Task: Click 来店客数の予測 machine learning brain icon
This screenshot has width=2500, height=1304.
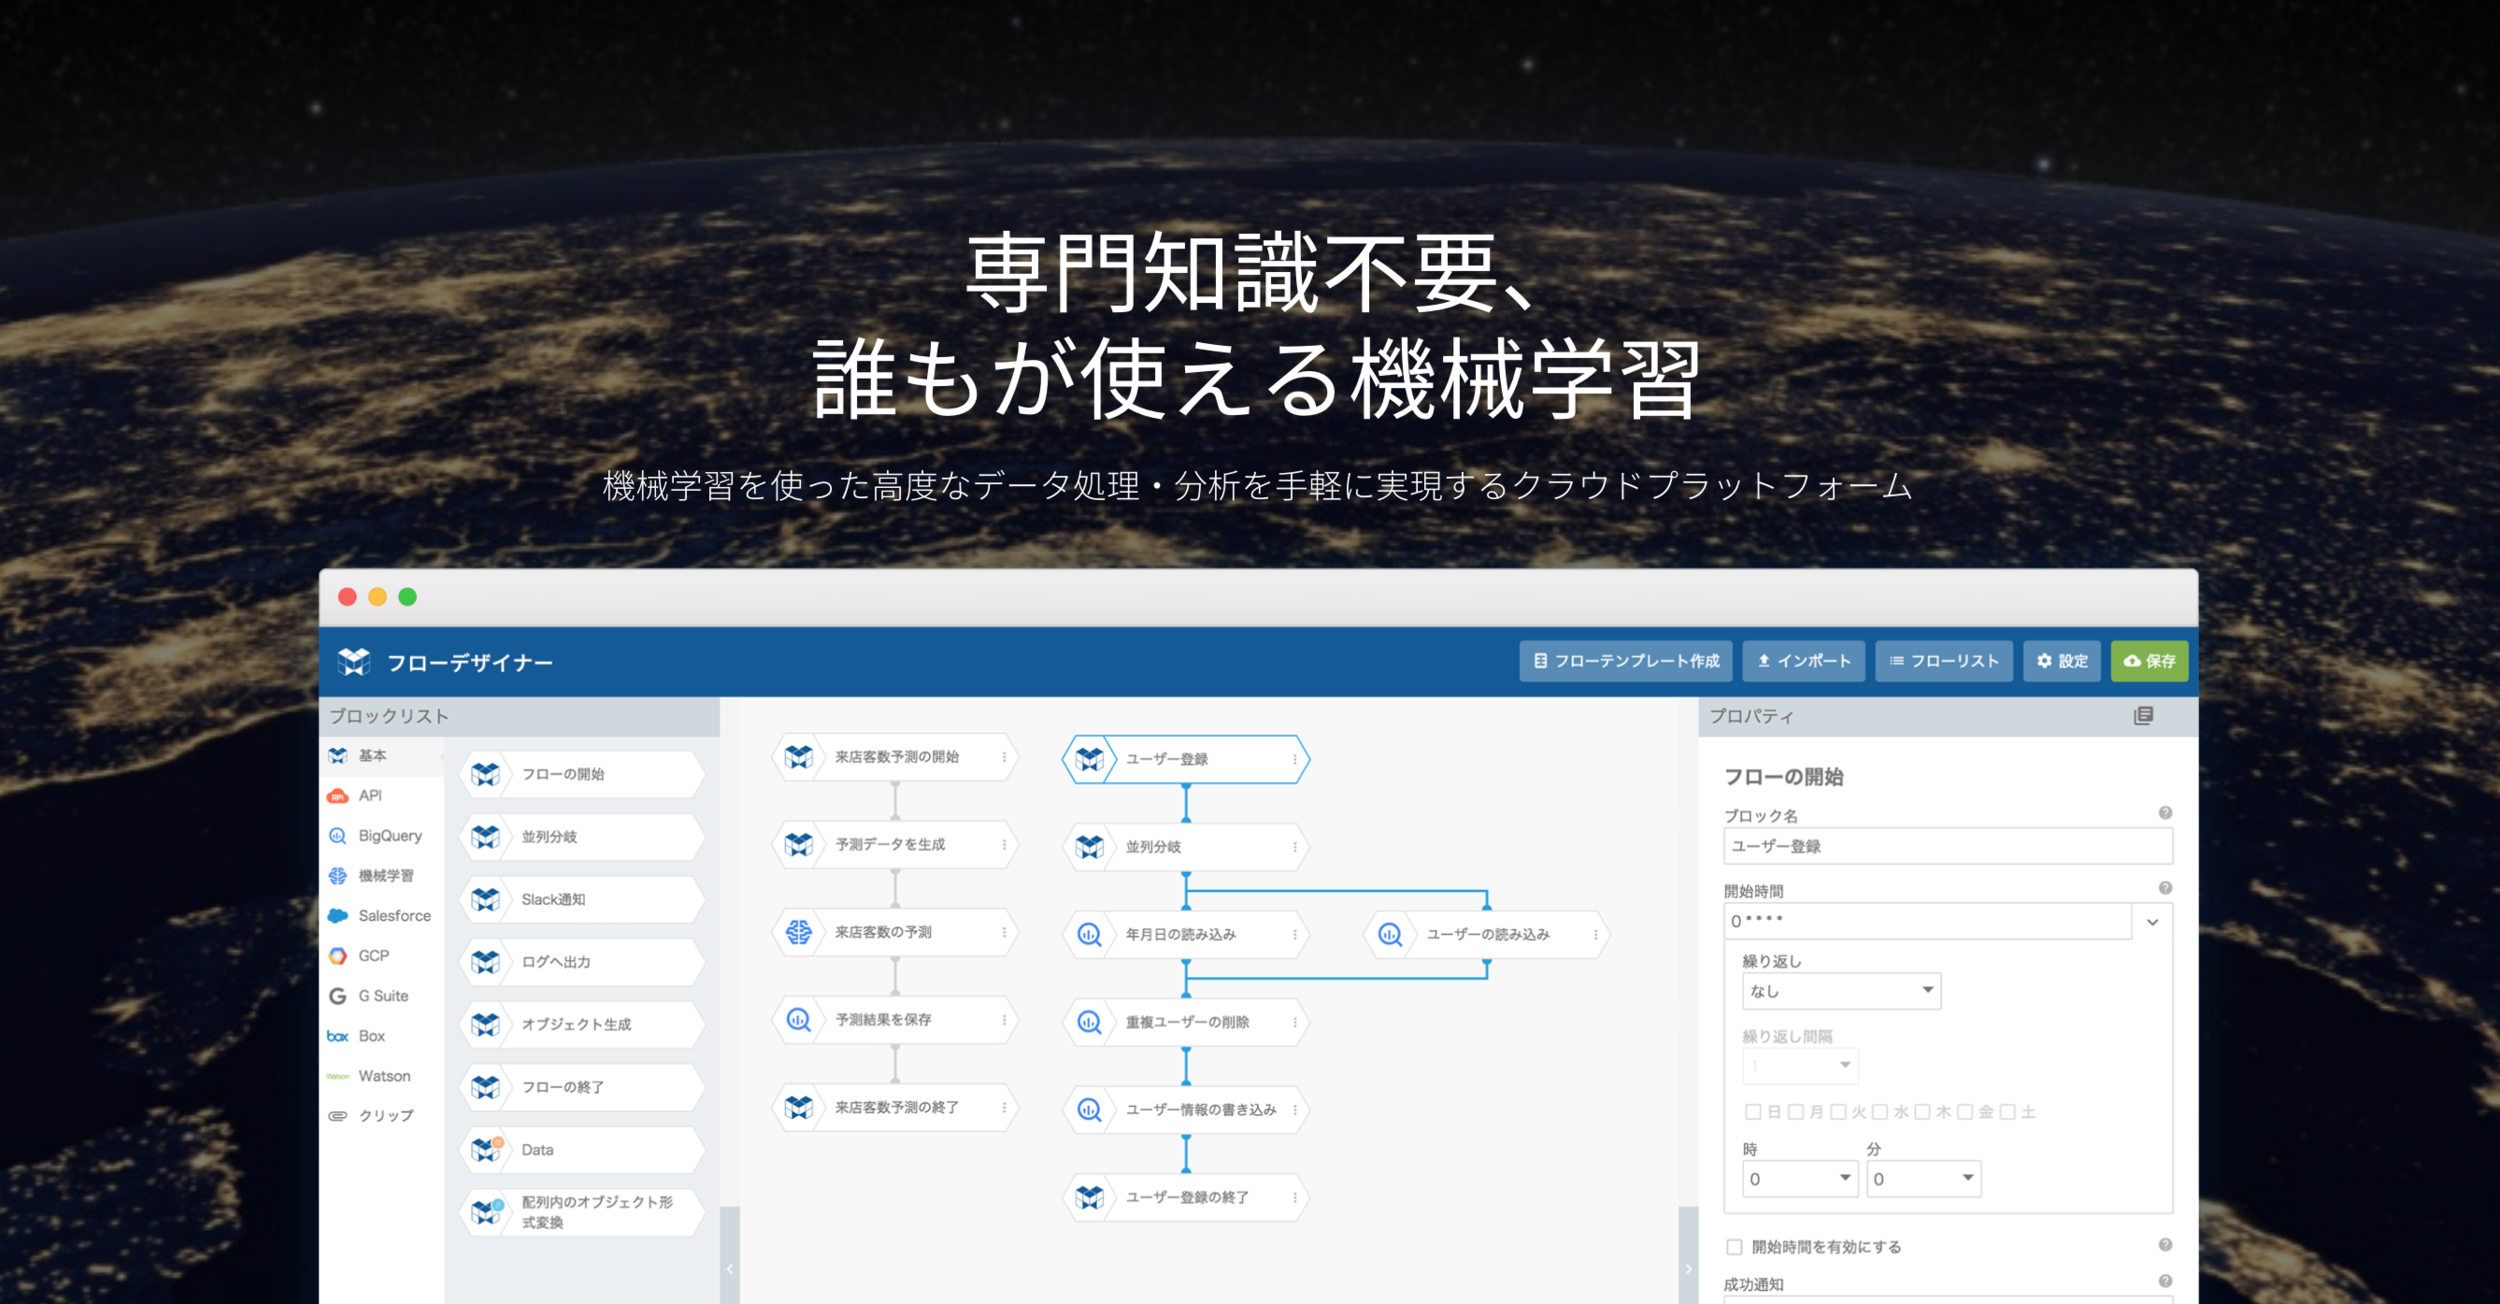Action: coord(799,932)
